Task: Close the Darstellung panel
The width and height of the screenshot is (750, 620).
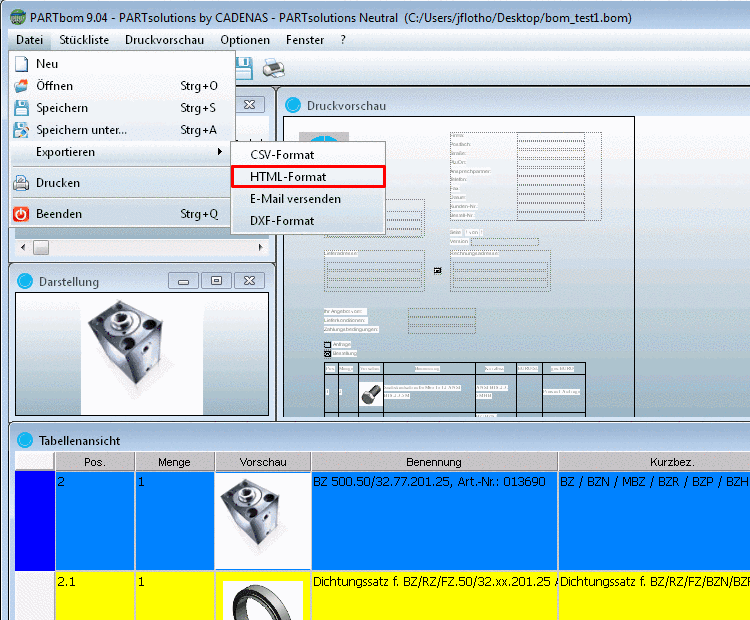Action: (x=249, y=281)
